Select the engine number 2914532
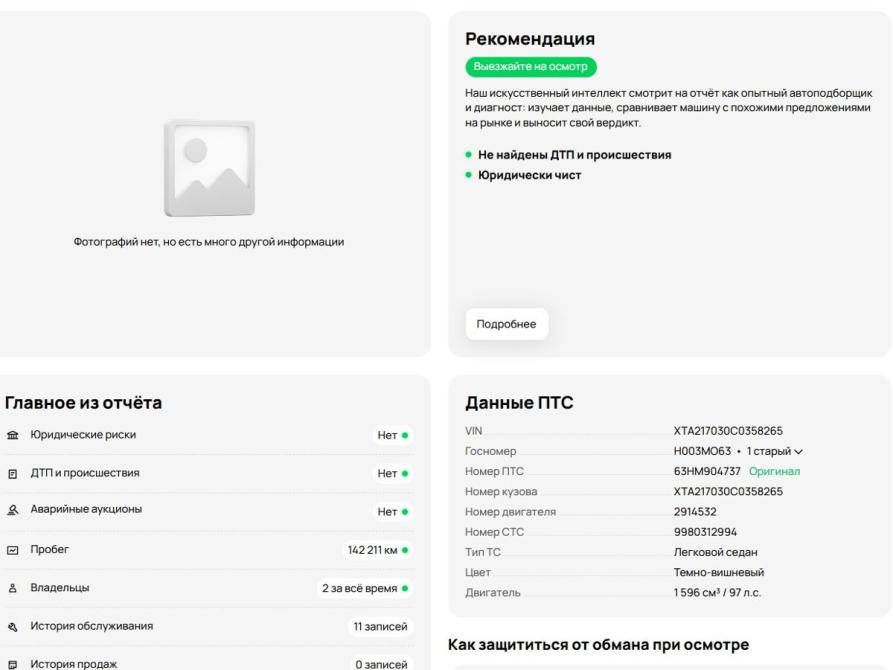The height and width of the screenshot is (670, 893). coord(695,512)
